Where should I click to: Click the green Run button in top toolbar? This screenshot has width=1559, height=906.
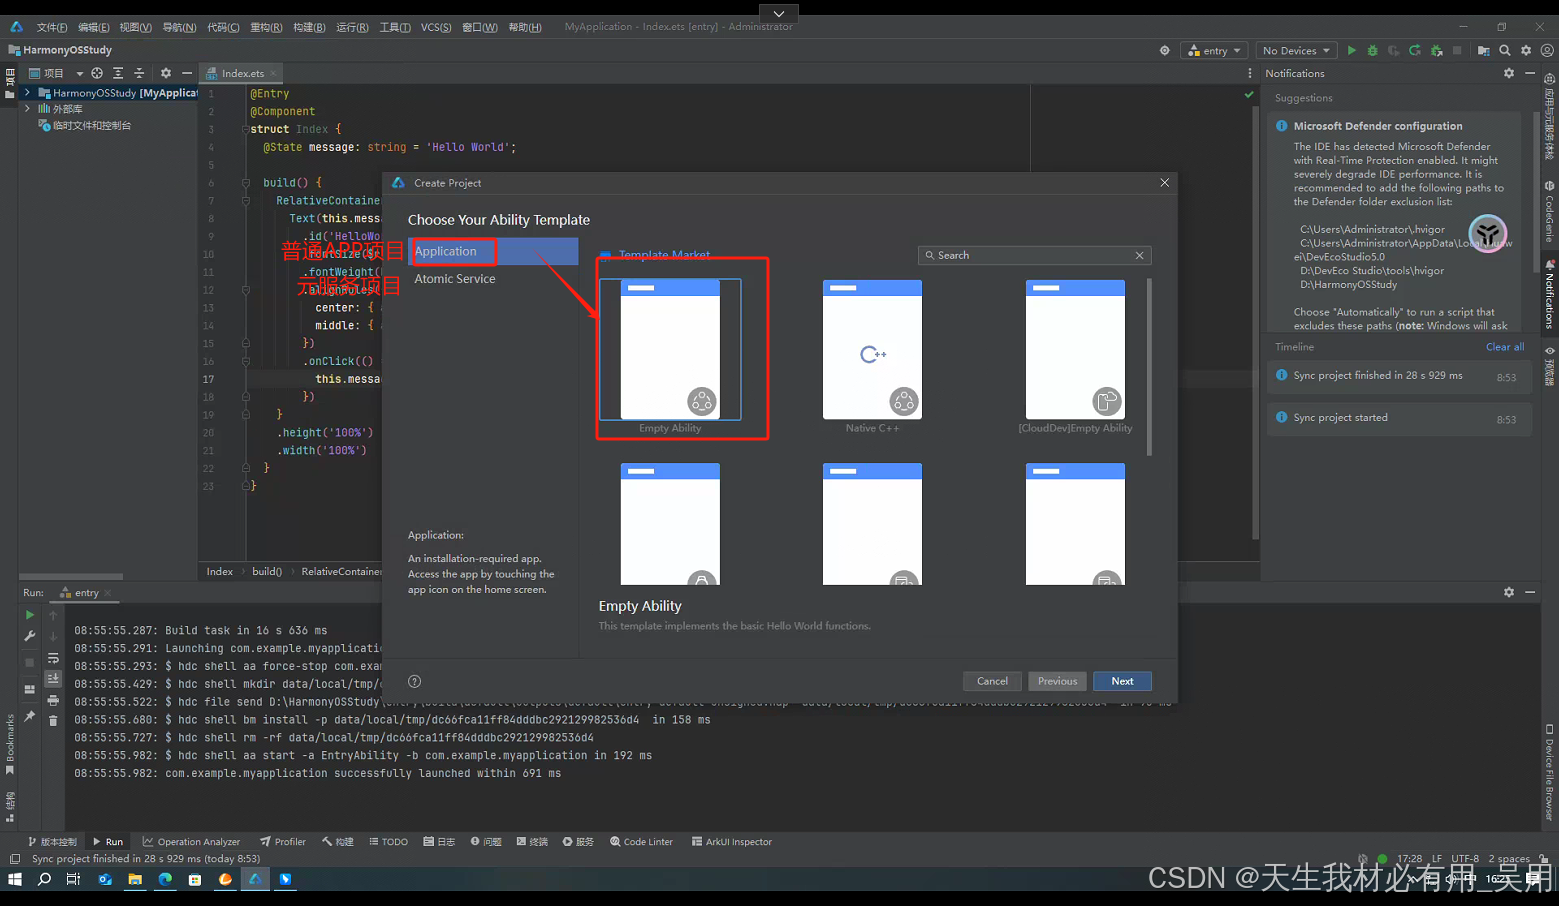point(1351,50)
